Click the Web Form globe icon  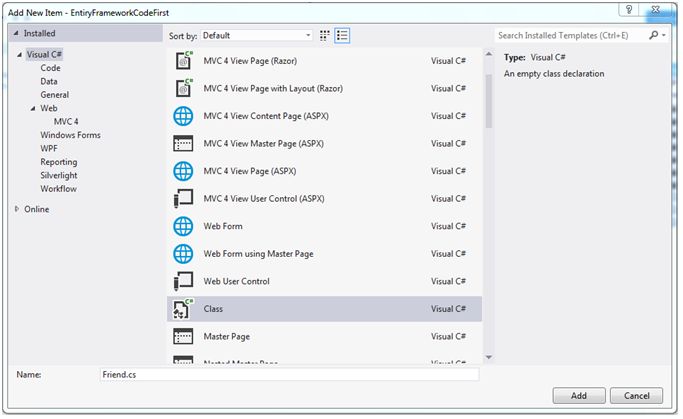184,226
